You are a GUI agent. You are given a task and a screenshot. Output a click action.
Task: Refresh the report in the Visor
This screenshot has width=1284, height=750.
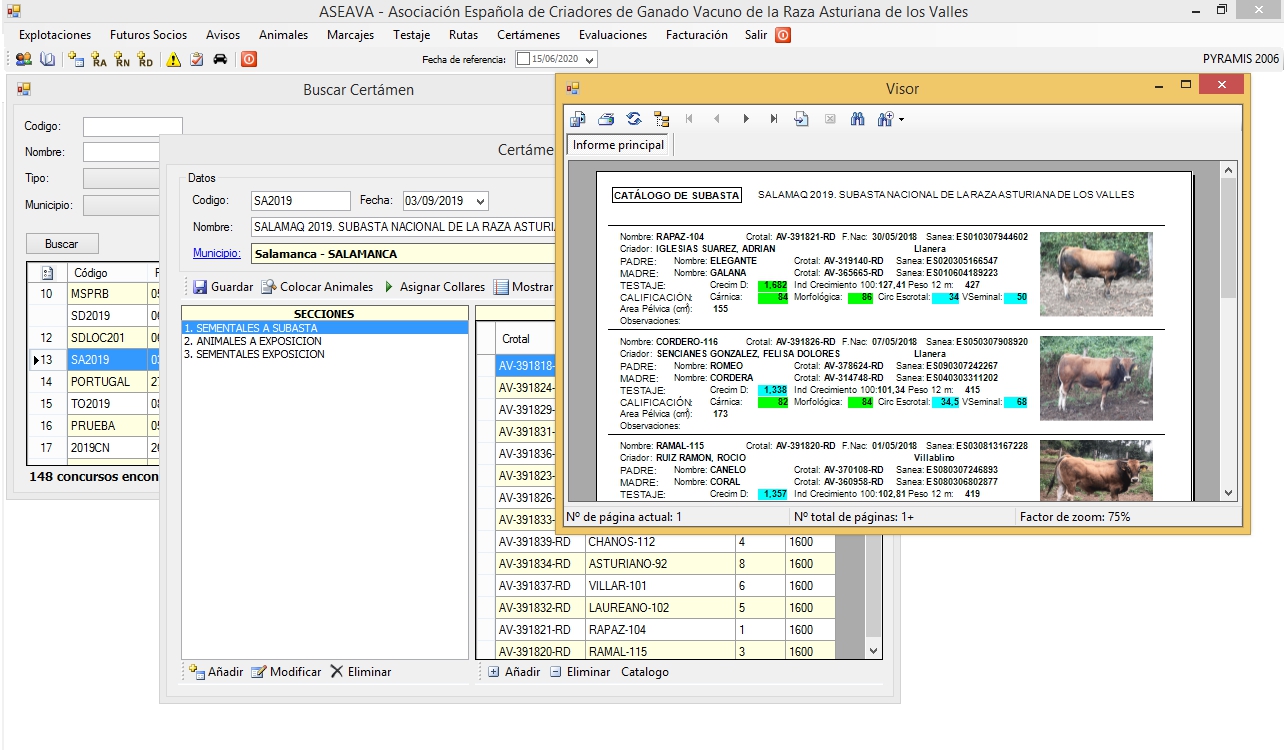pyautogui.click(x=634, y=119)
